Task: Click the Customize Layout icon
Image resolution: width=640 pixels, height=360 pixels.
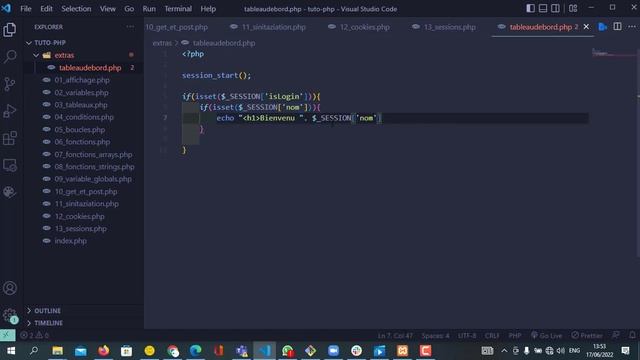Action: [x=573, y=8]
